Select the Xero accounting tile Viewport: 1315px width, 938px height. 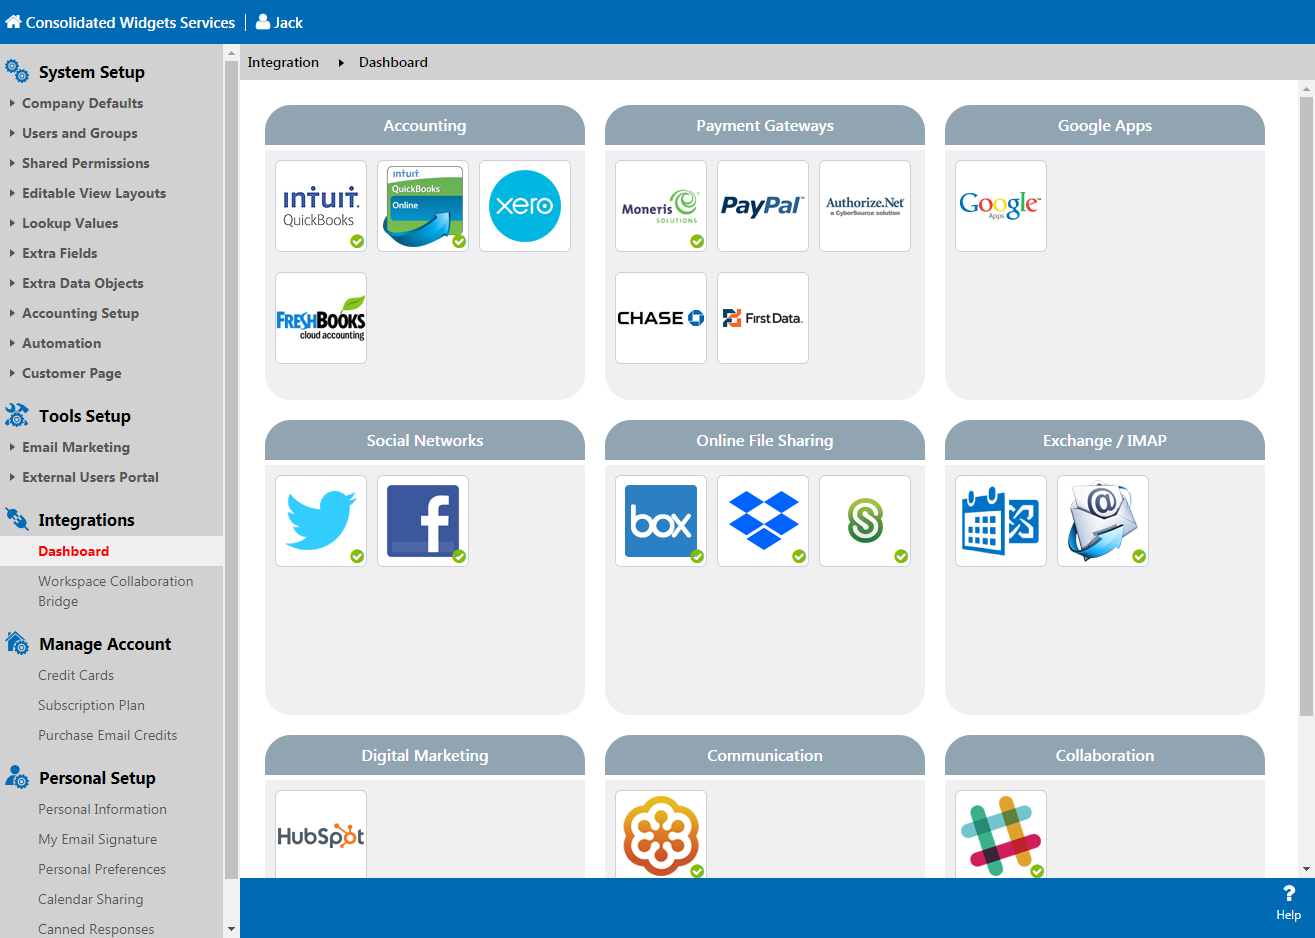pyautogui.click(x=525, y=206)
